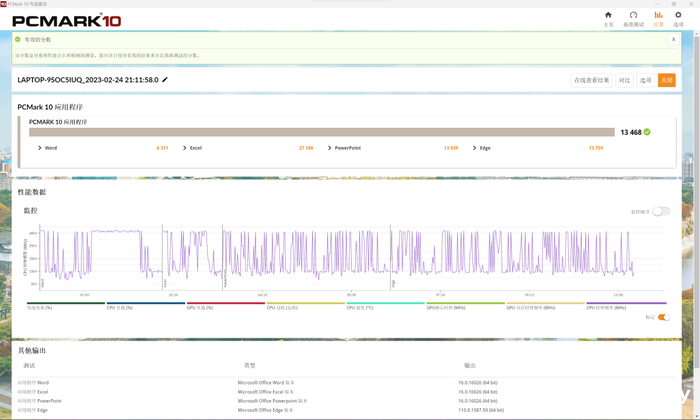Image resolution: width=700 pixels, height=420 pixels.
Task: Select the GPU load (%) red legend
Action: [x=225, y=305]
